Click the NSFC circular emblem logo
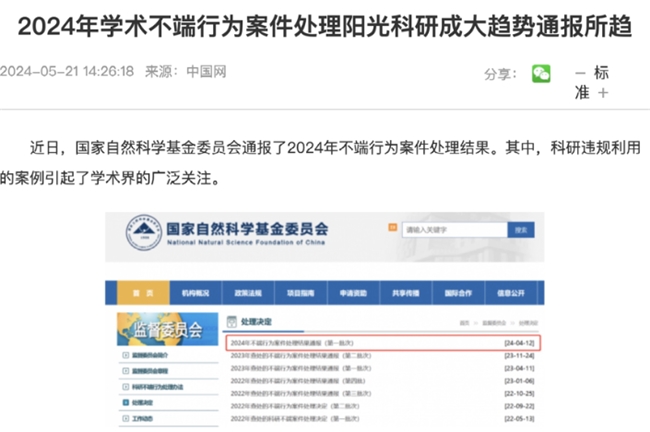This screenshot has width=650, height=432. point(141,232)
